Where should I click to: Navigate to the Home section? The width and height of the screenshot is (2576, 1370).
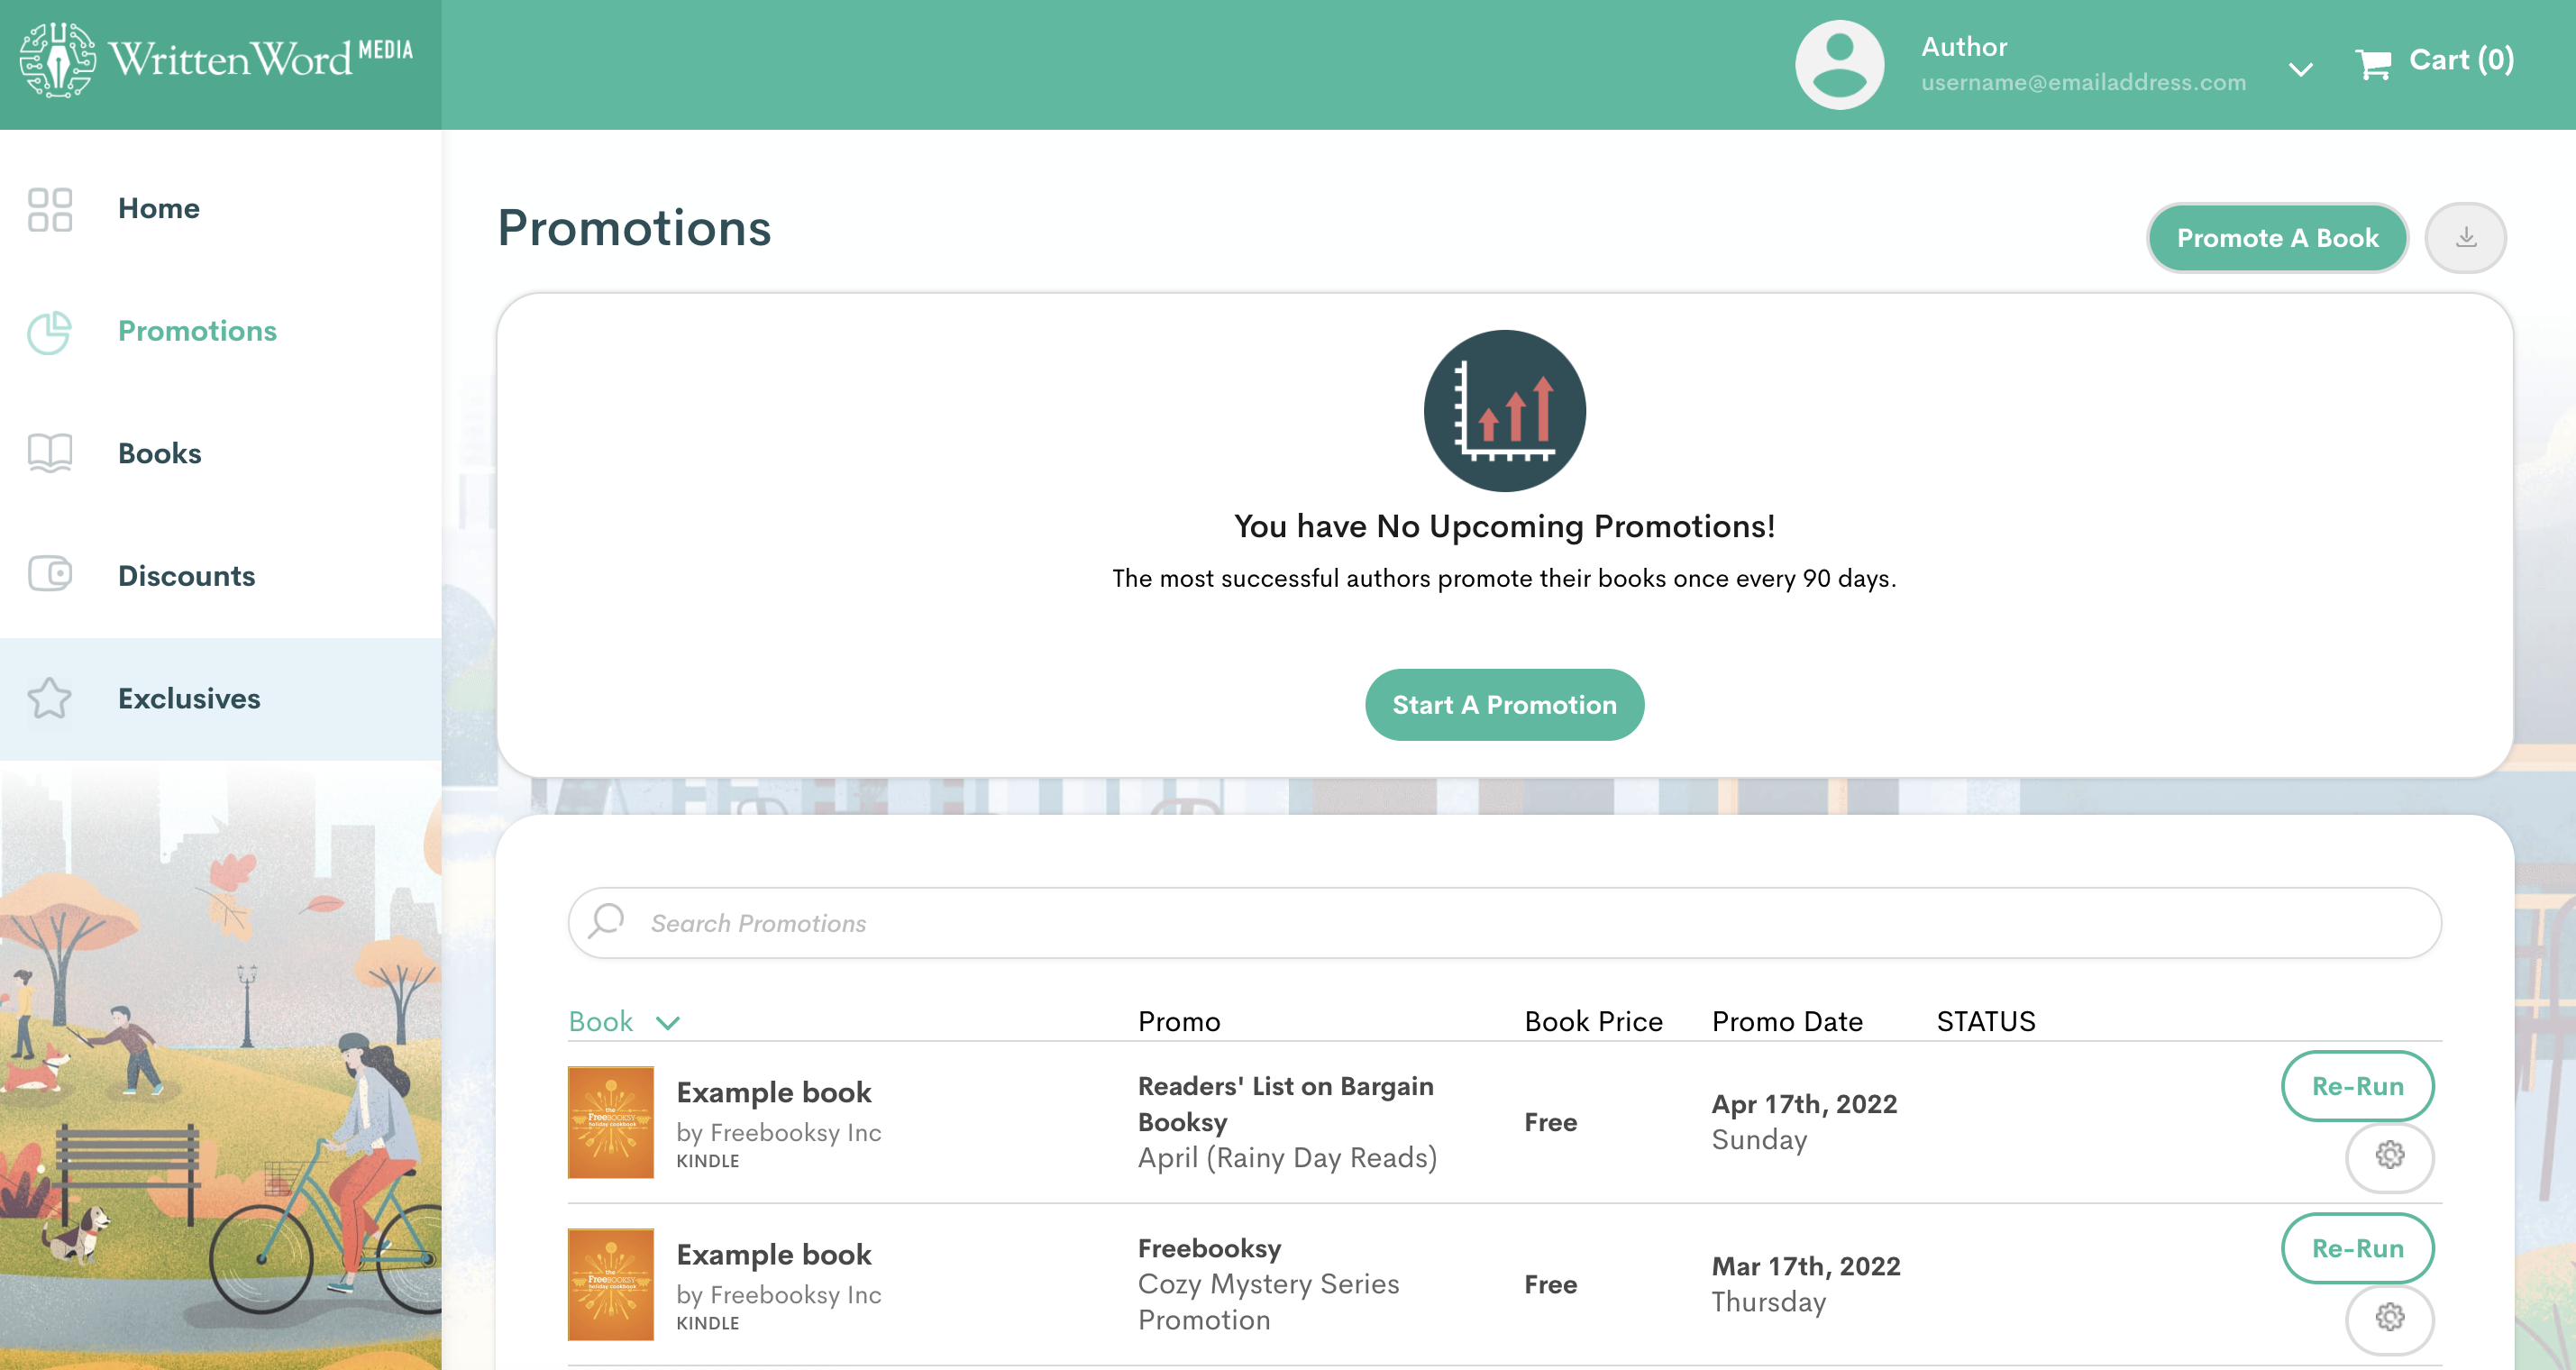[x=158, y=209]
